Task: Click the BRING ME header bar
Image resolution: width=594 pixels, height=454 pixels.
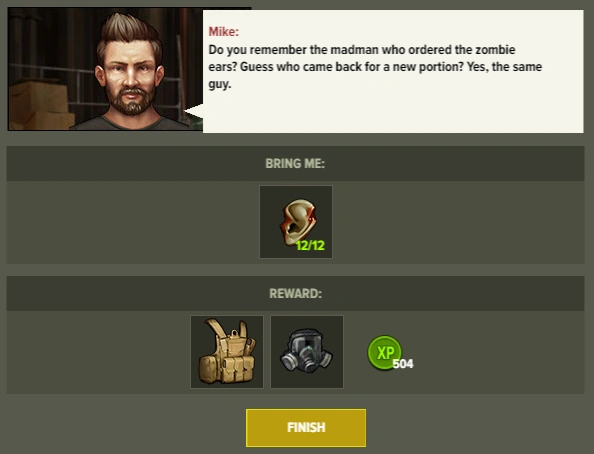Action: pyautogui.click(x=295, y=163)
